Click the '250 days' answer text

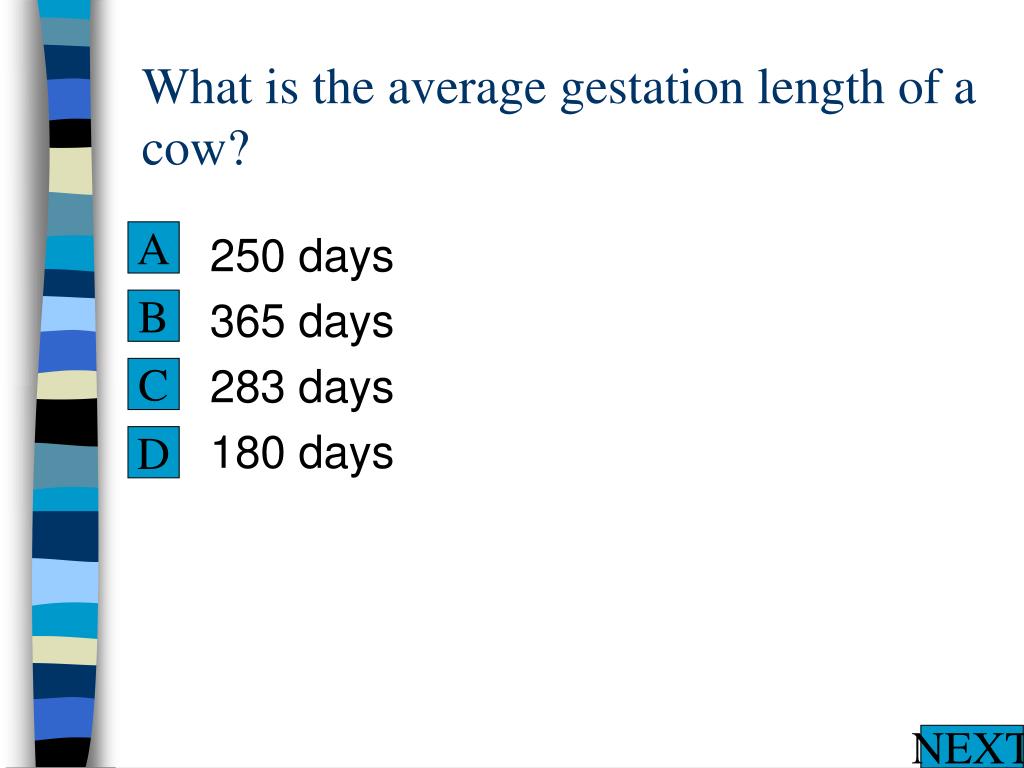[x=302, y=255]
